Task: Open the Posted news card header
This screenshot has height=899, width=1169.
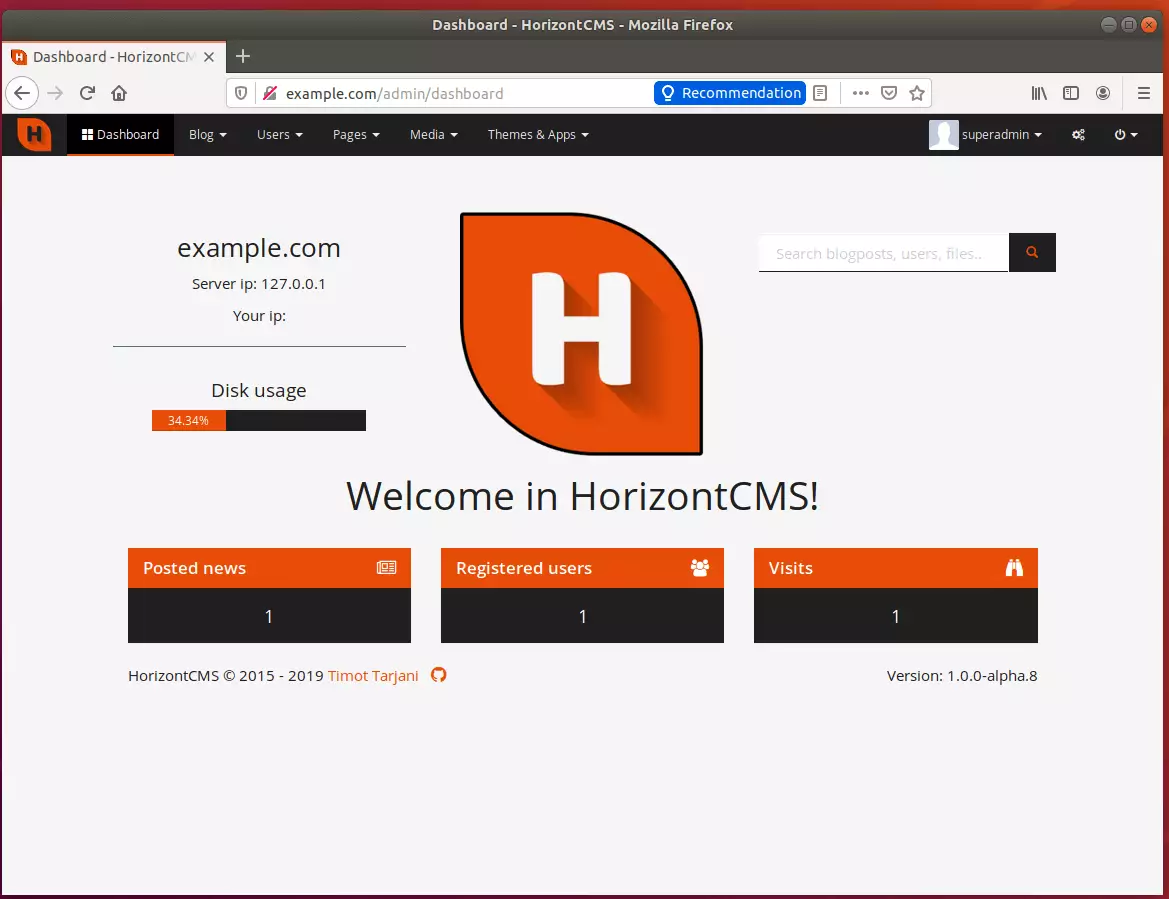Action: [x=269, y=568]
